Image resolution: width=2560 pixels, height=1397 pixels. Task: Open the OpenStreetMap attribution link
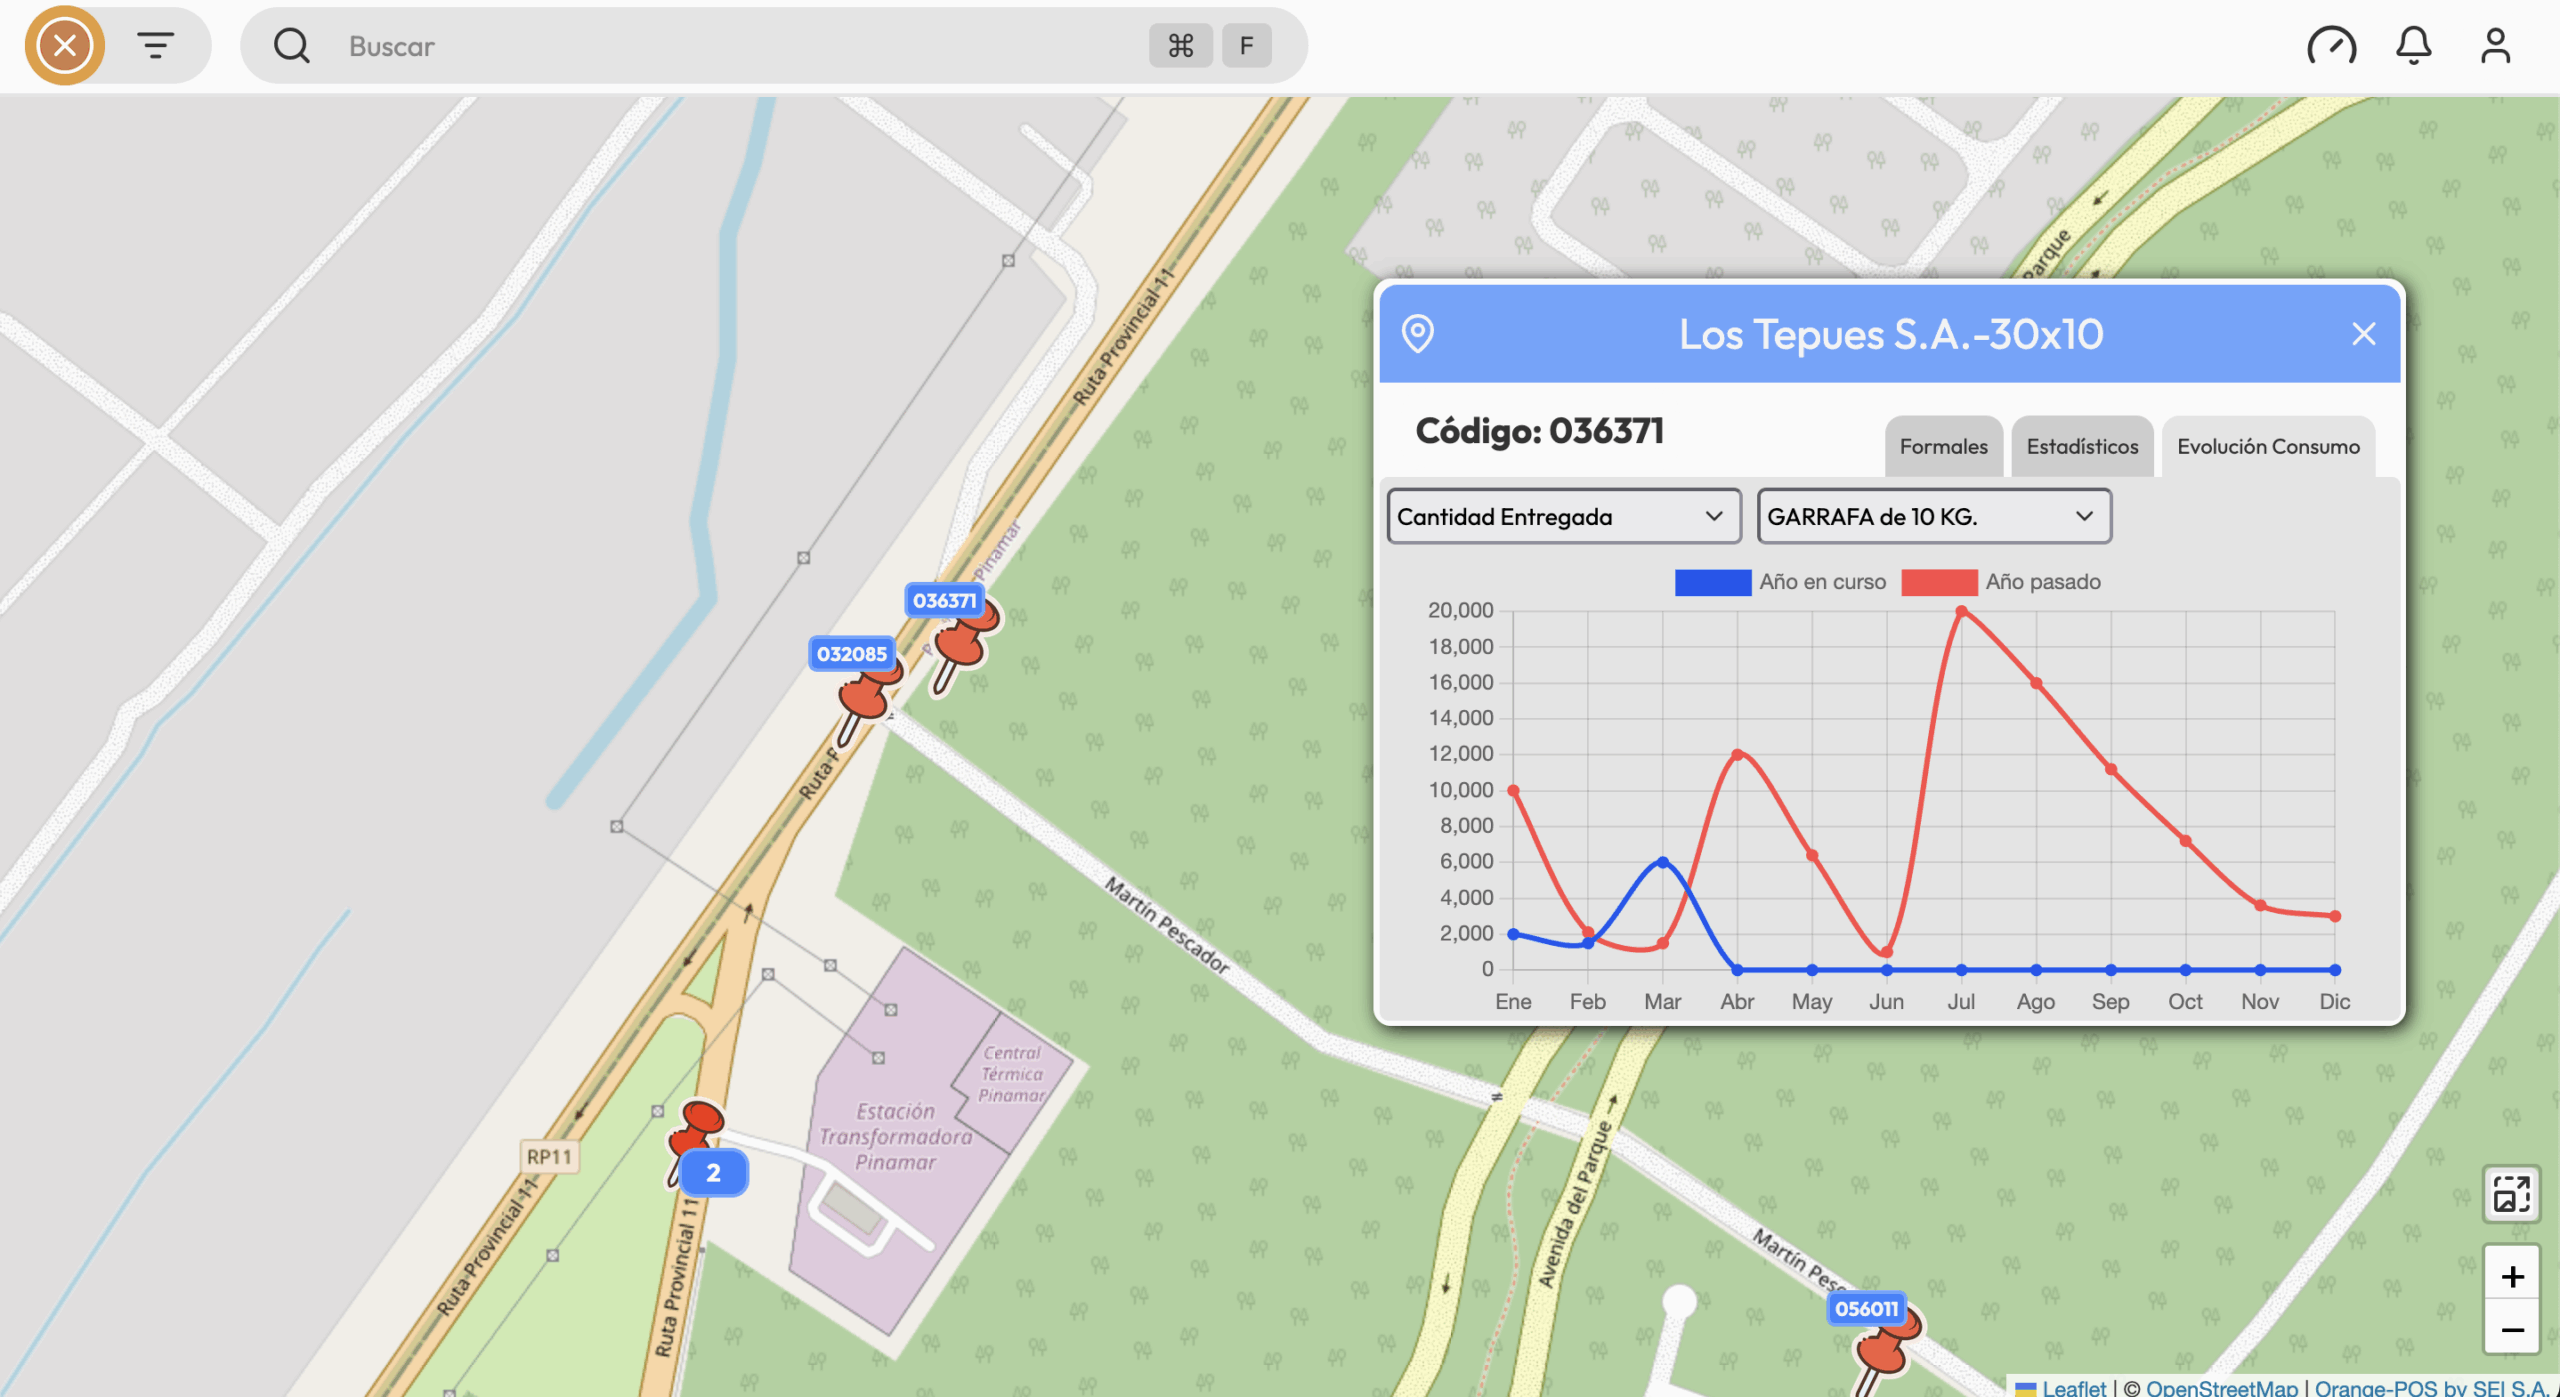pyautogui.click(x=2222, y=1387)
